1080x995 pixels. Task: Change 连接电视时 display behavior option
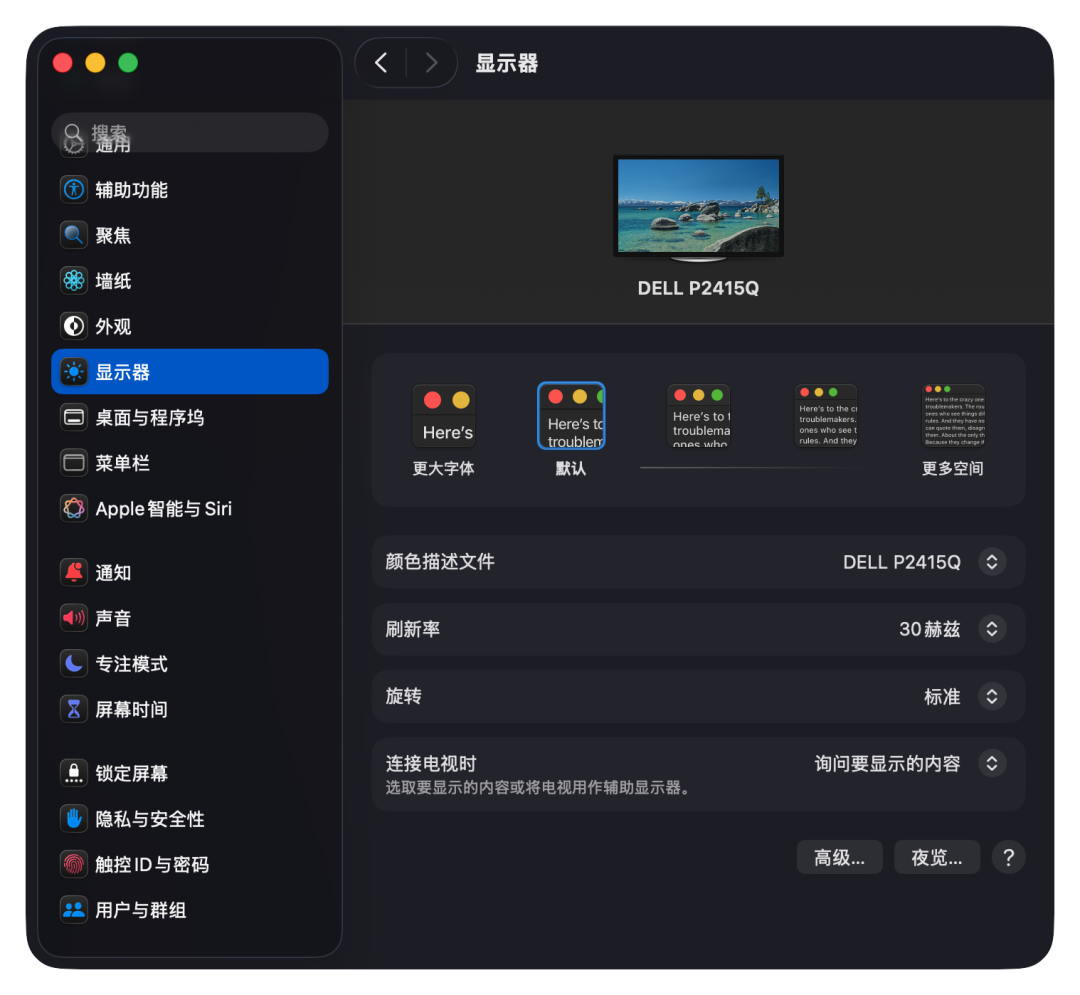click(991, 762)
